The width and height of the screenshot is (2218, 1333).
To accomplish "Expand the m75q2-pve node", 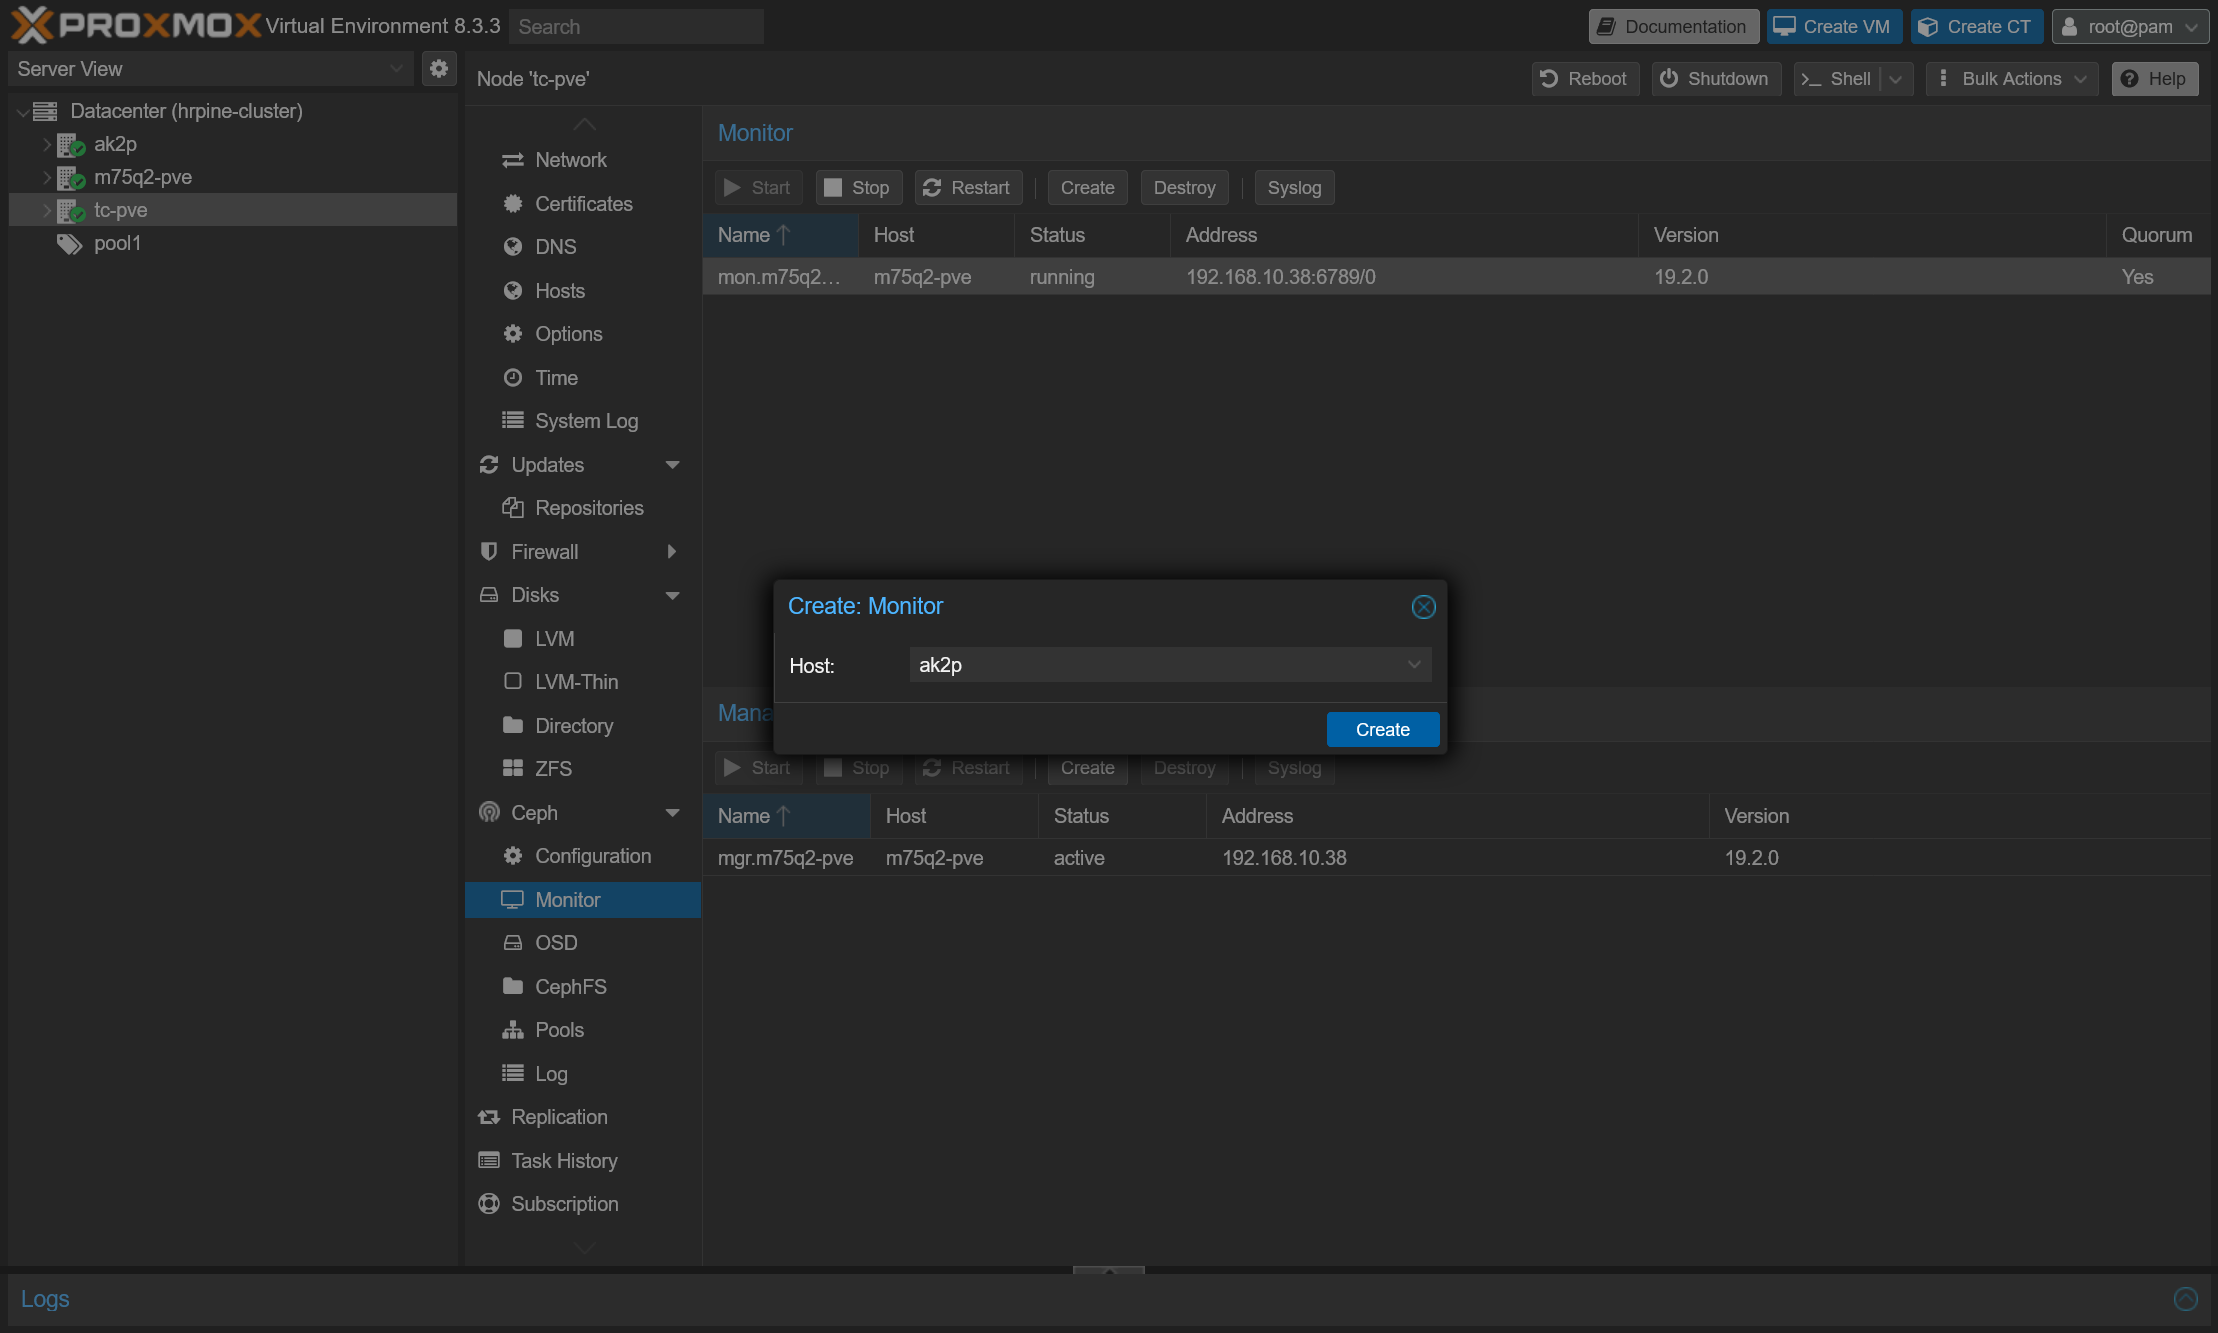I will (46, 178).
